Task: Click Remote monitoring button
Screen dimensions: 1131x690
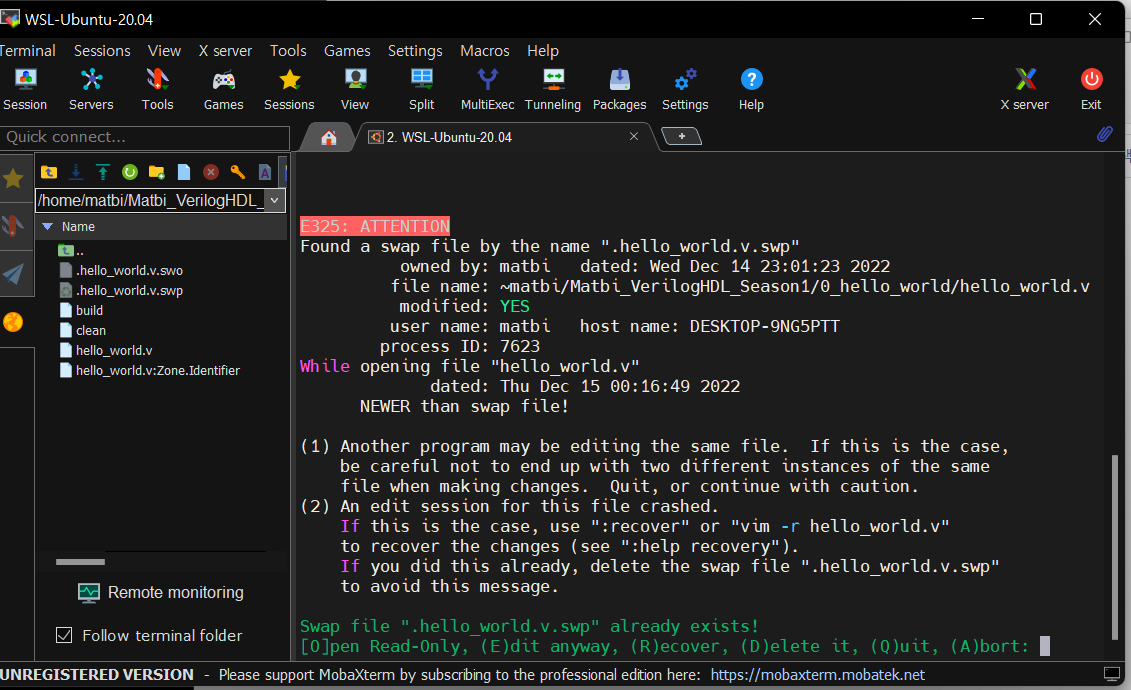Action: (161, 593)
